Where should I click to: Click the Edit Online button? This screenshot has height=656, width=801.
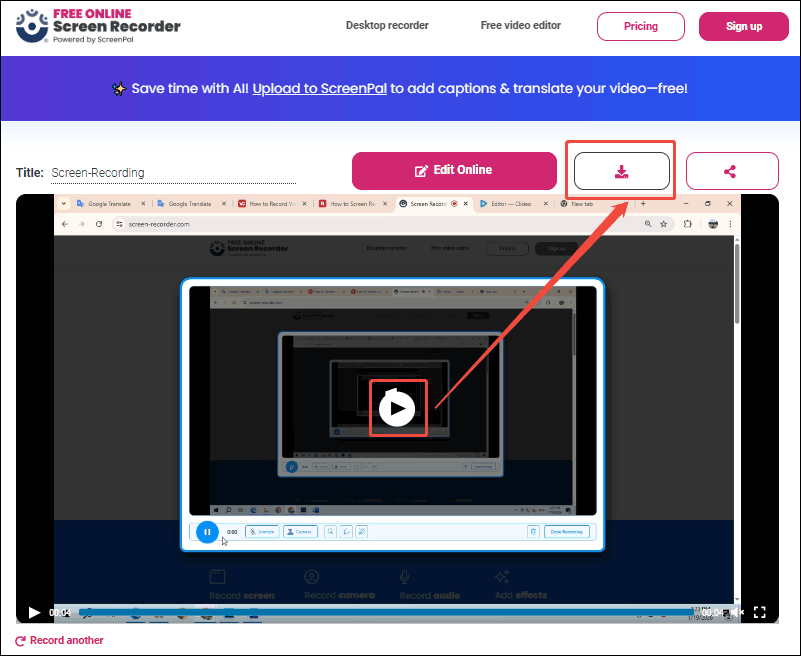454,171
